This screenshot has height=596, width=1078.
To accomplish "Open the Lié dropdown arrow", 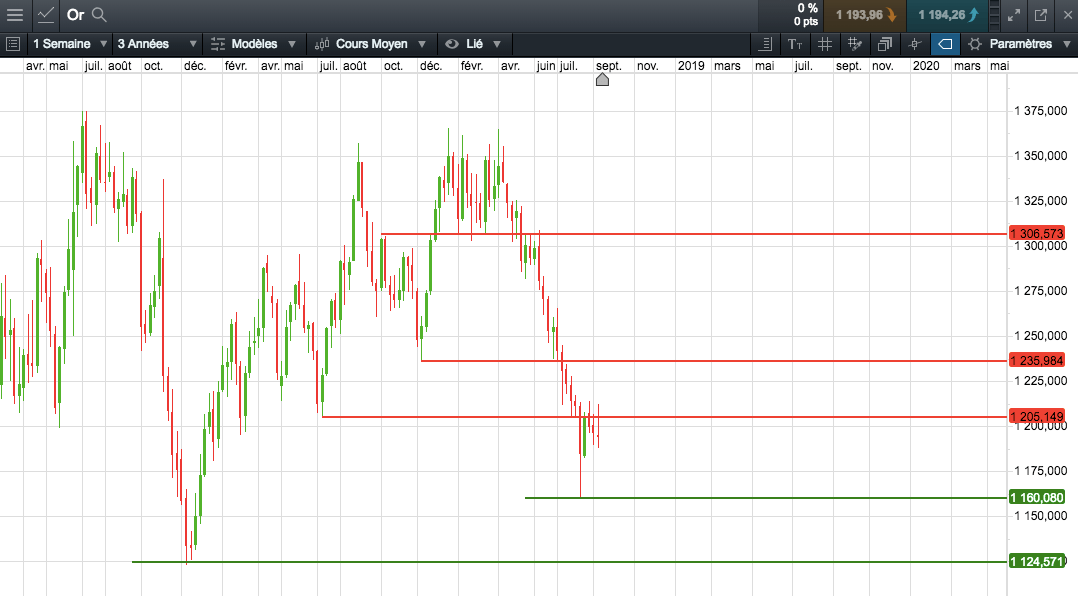I will 497,44.
